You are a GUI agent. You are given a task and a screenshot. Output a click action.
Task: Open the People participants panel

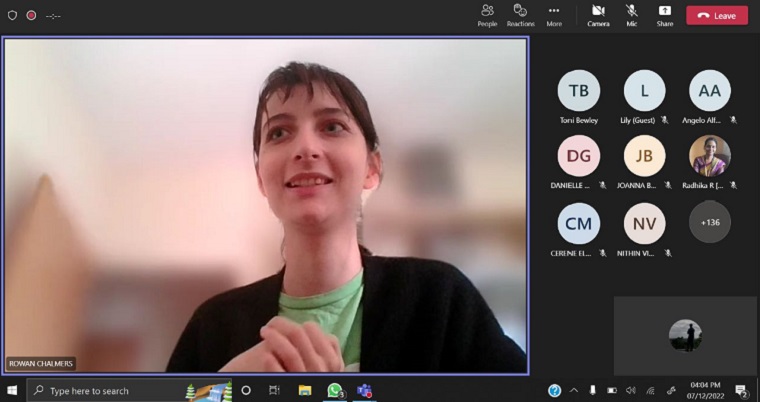pos(487,14)
